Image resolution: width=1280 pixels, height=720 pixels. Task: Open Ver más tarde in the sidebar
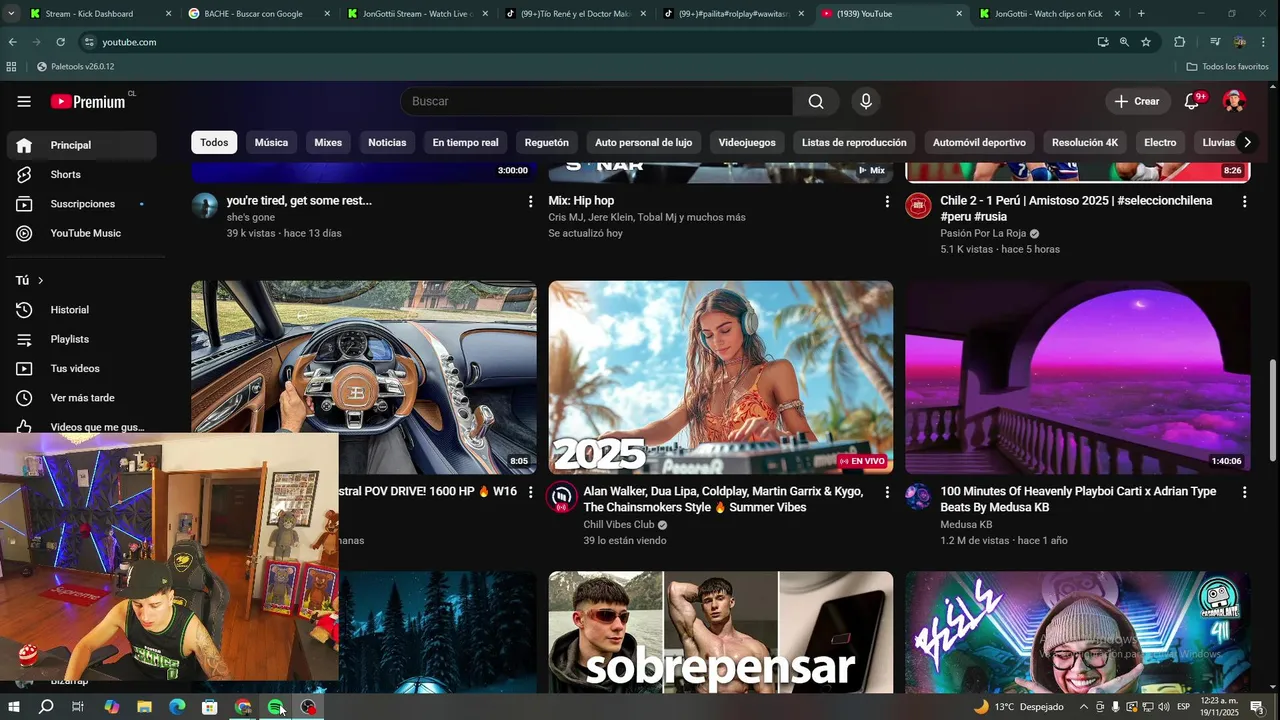82,398
